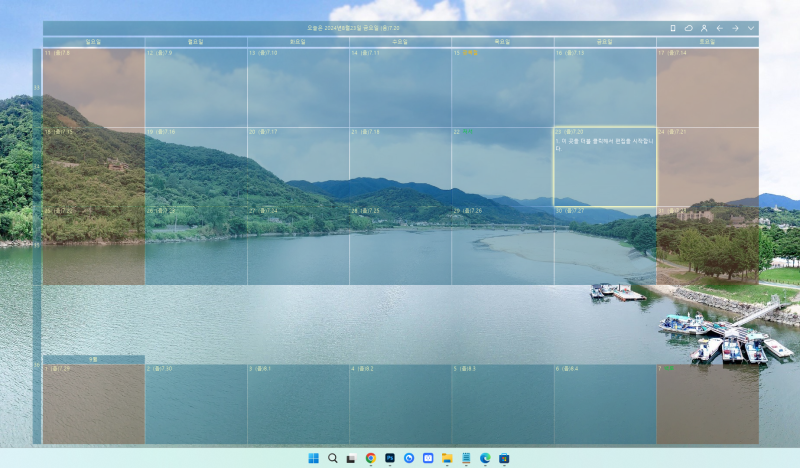The width and height of the screenshot is (800, 468).
Task: Select the highlighted day 23 cell
Action: [605, 167]
